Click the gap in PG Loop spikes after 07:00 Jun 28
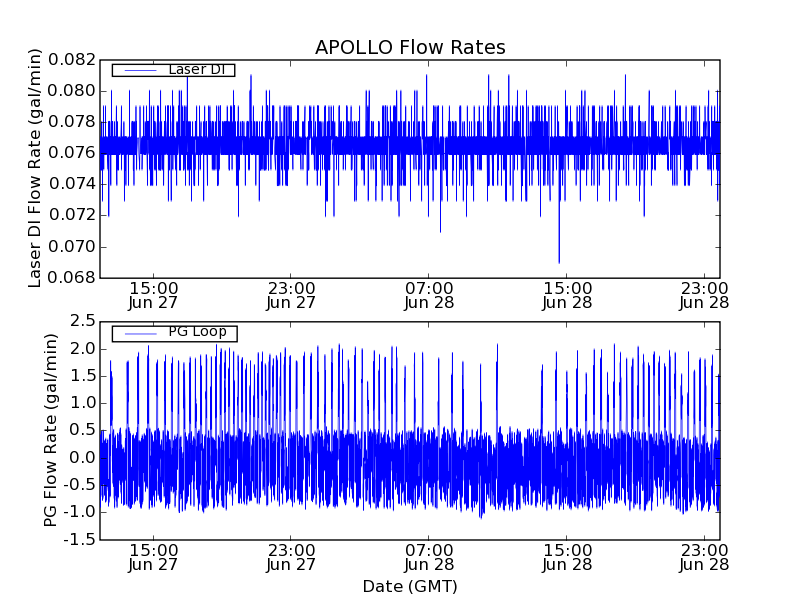Screen dimensions: 800x600 [x=519, y=388]
